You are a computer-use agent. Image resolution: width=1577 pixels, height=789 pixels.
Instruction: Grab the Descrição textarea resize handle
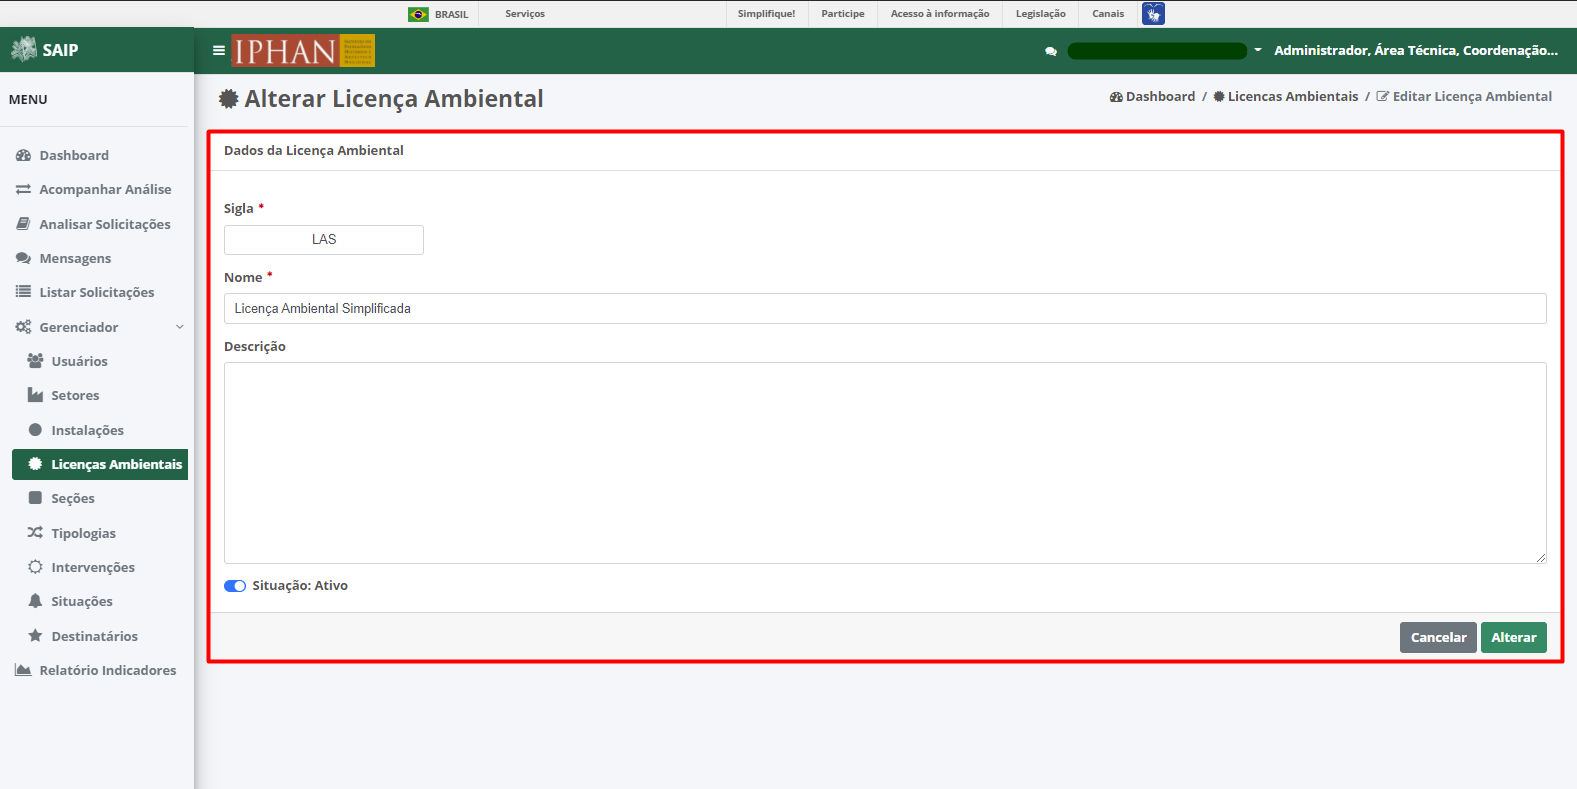click(x=1541, y=558)
